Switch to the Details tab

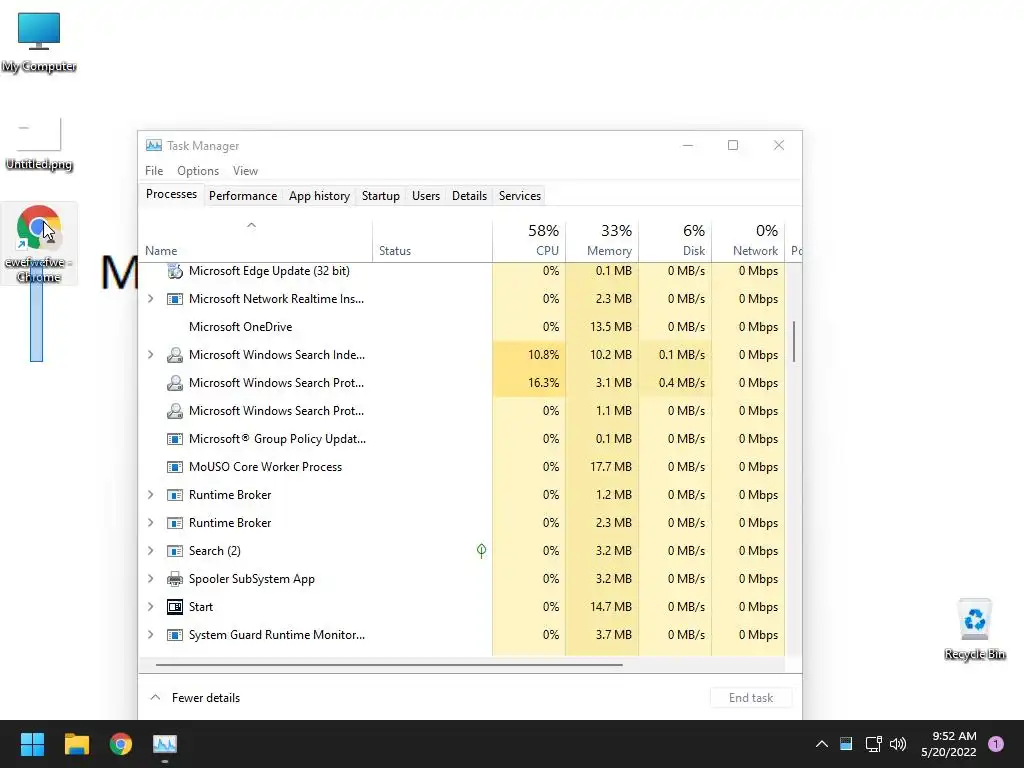tap(469, 196)
